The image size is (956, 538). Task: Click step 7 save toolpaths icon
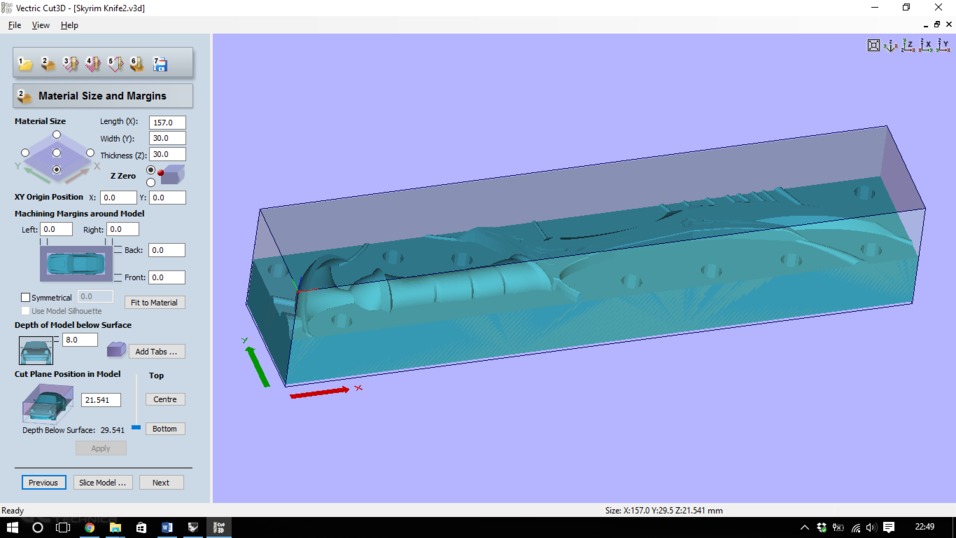point(160,63)
